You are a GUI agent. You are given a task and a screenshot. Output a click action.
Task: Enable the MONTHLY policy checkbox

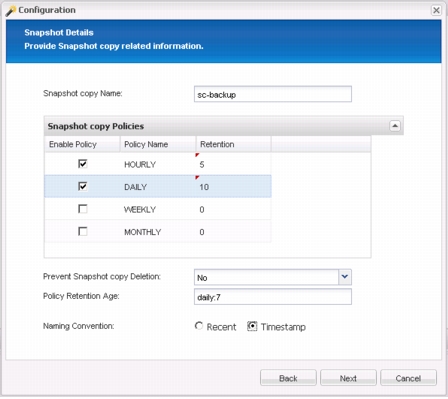coord(83,231)
